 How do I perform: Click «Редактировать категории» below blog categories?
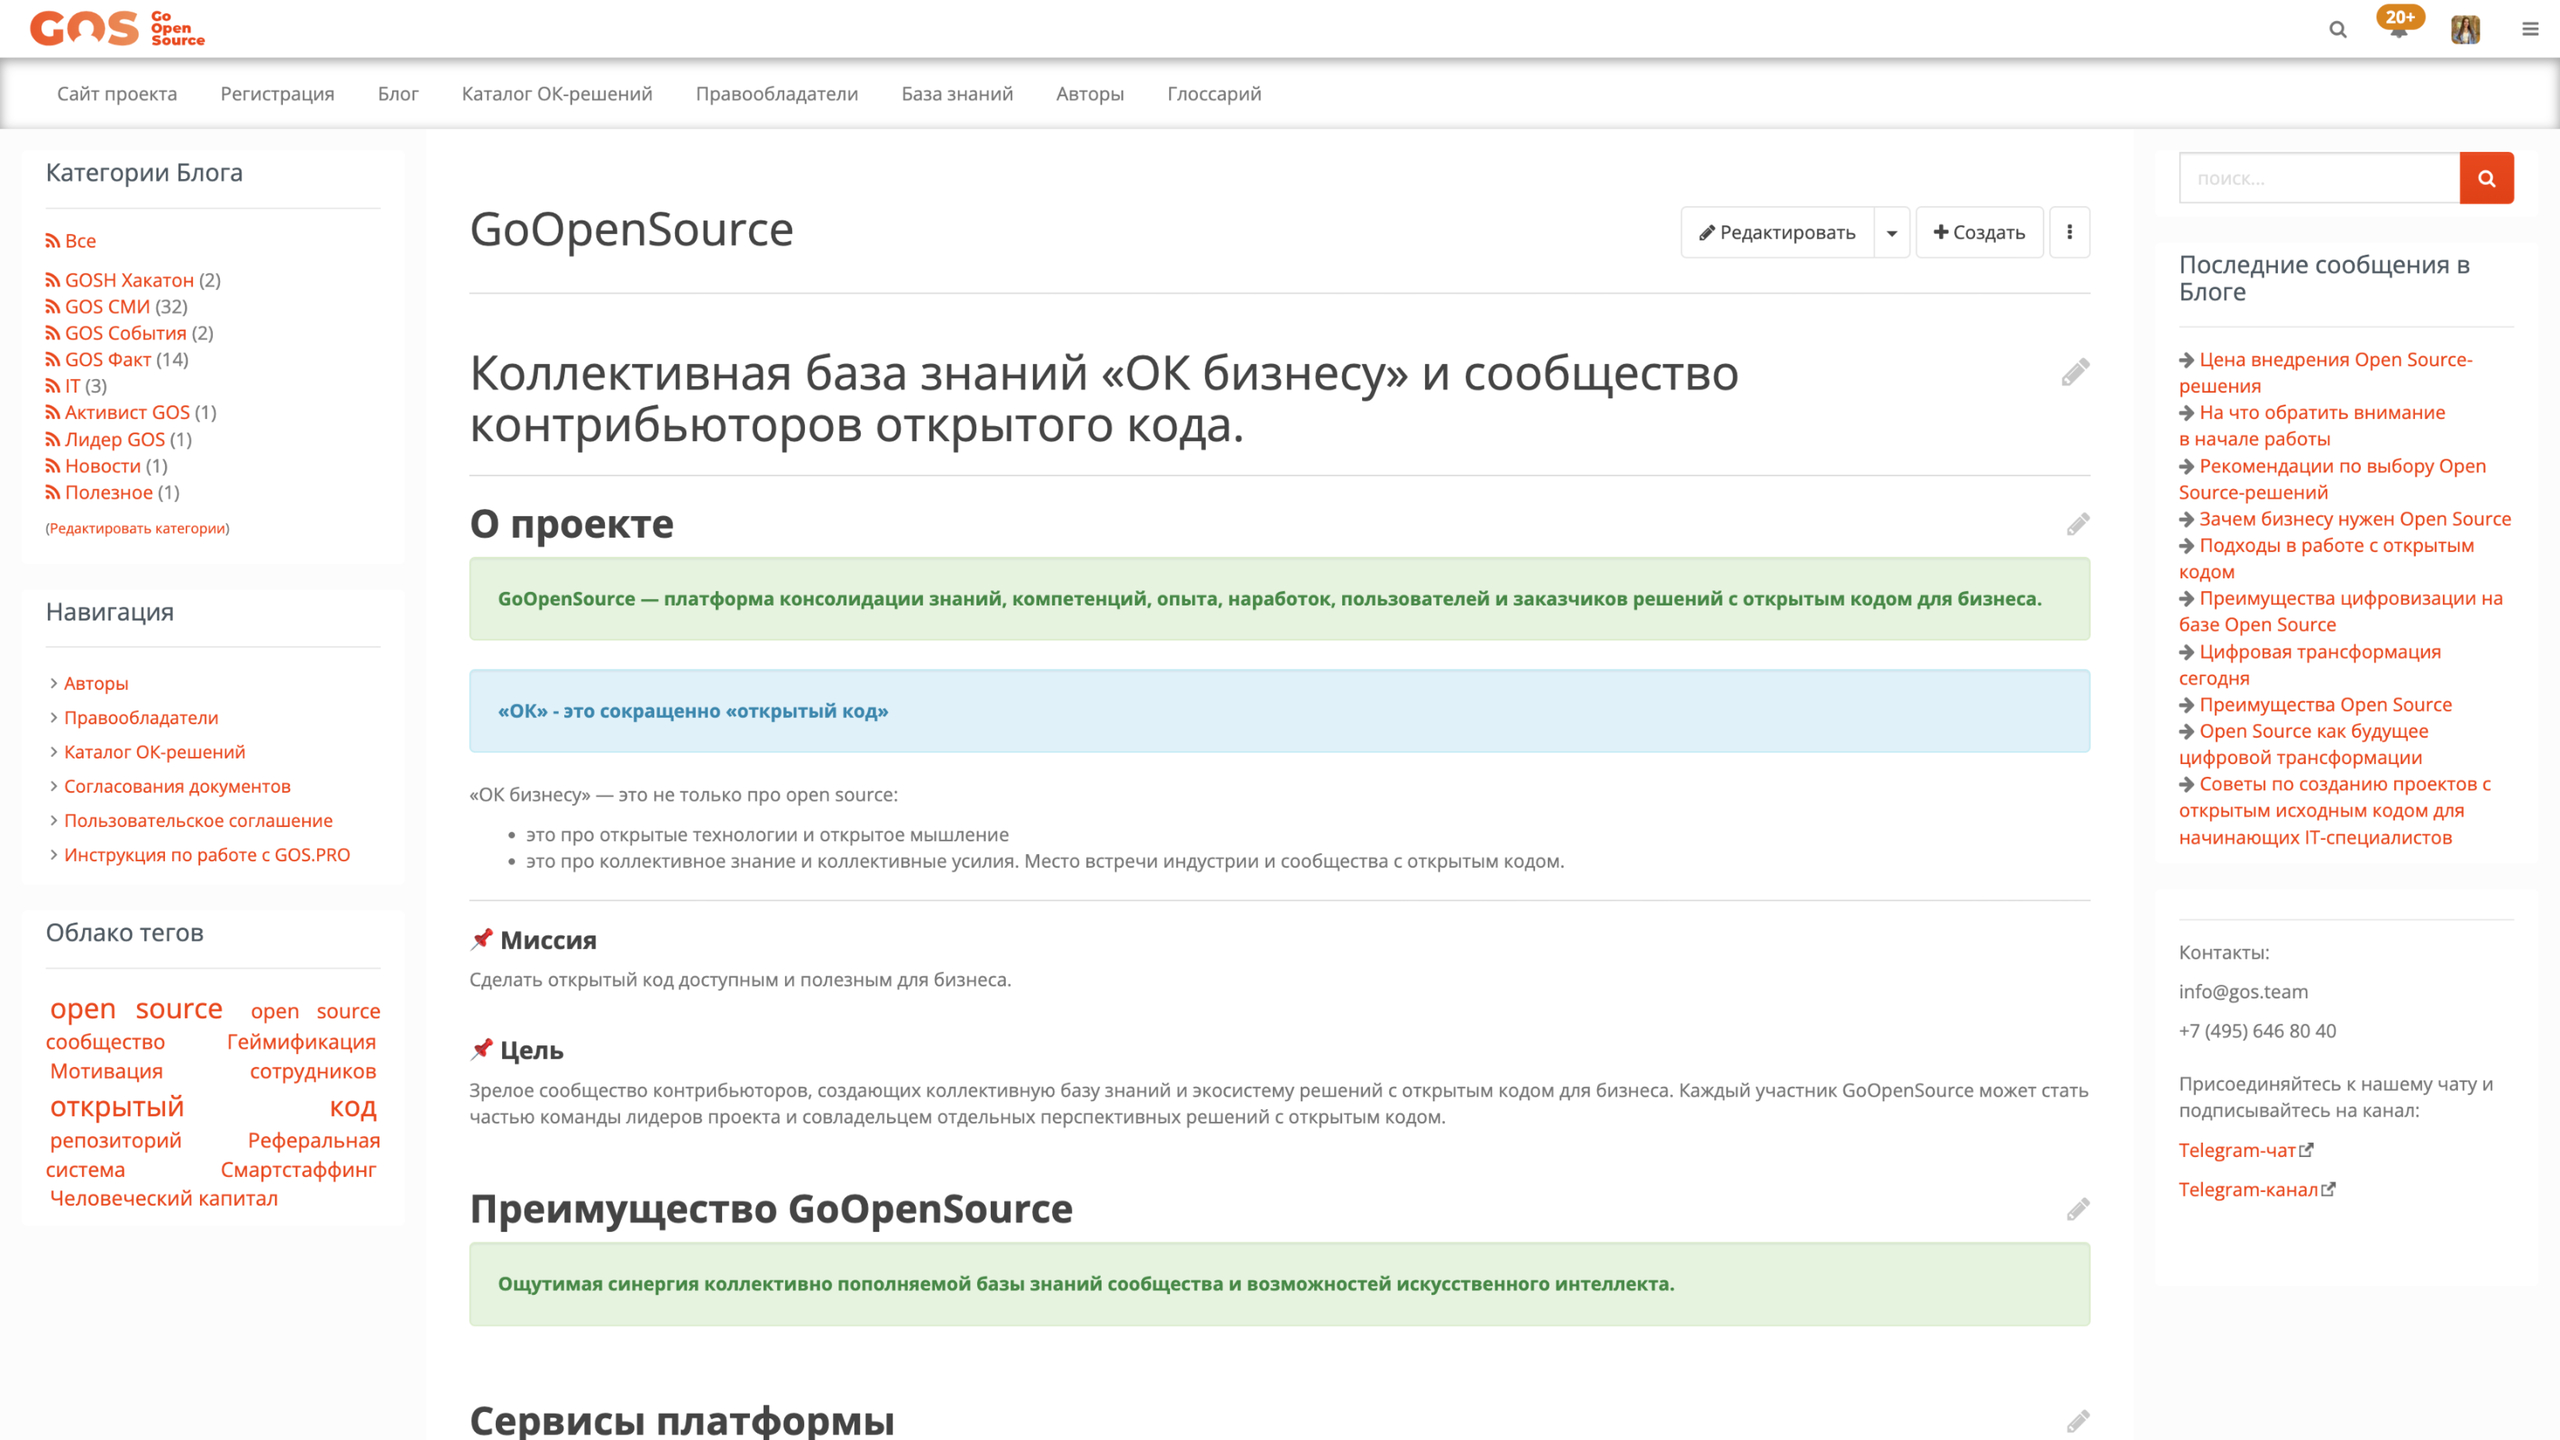[136, 527]
